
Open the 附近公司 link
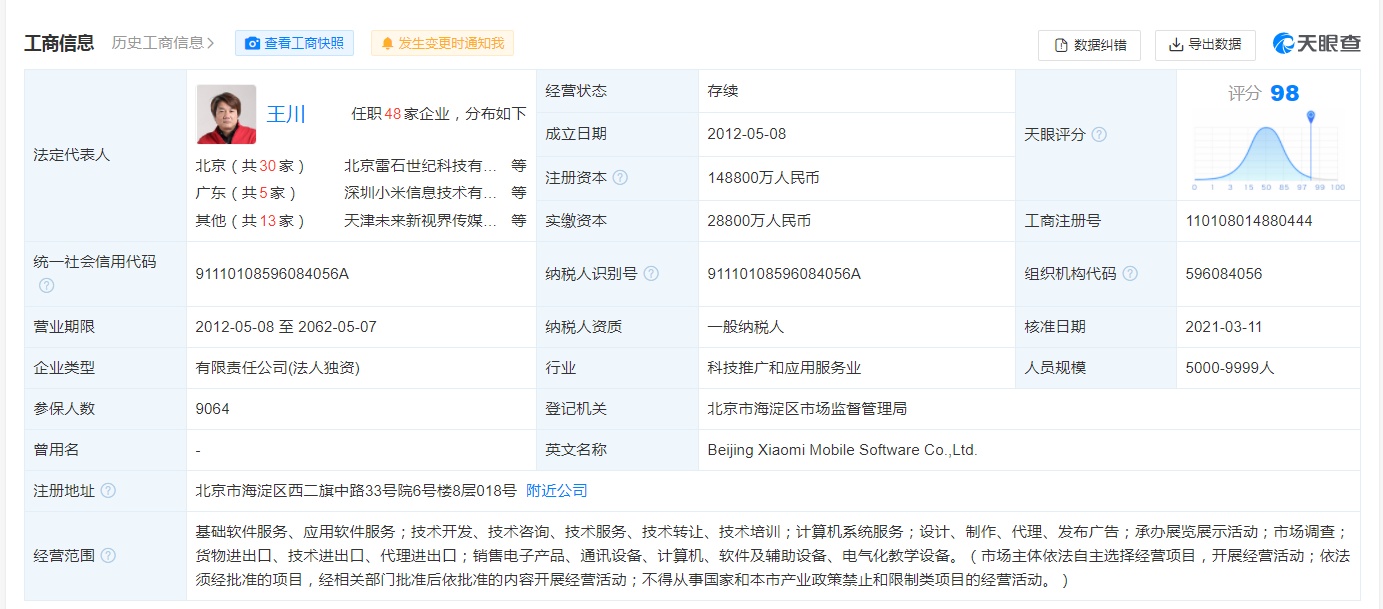point(557,491)
